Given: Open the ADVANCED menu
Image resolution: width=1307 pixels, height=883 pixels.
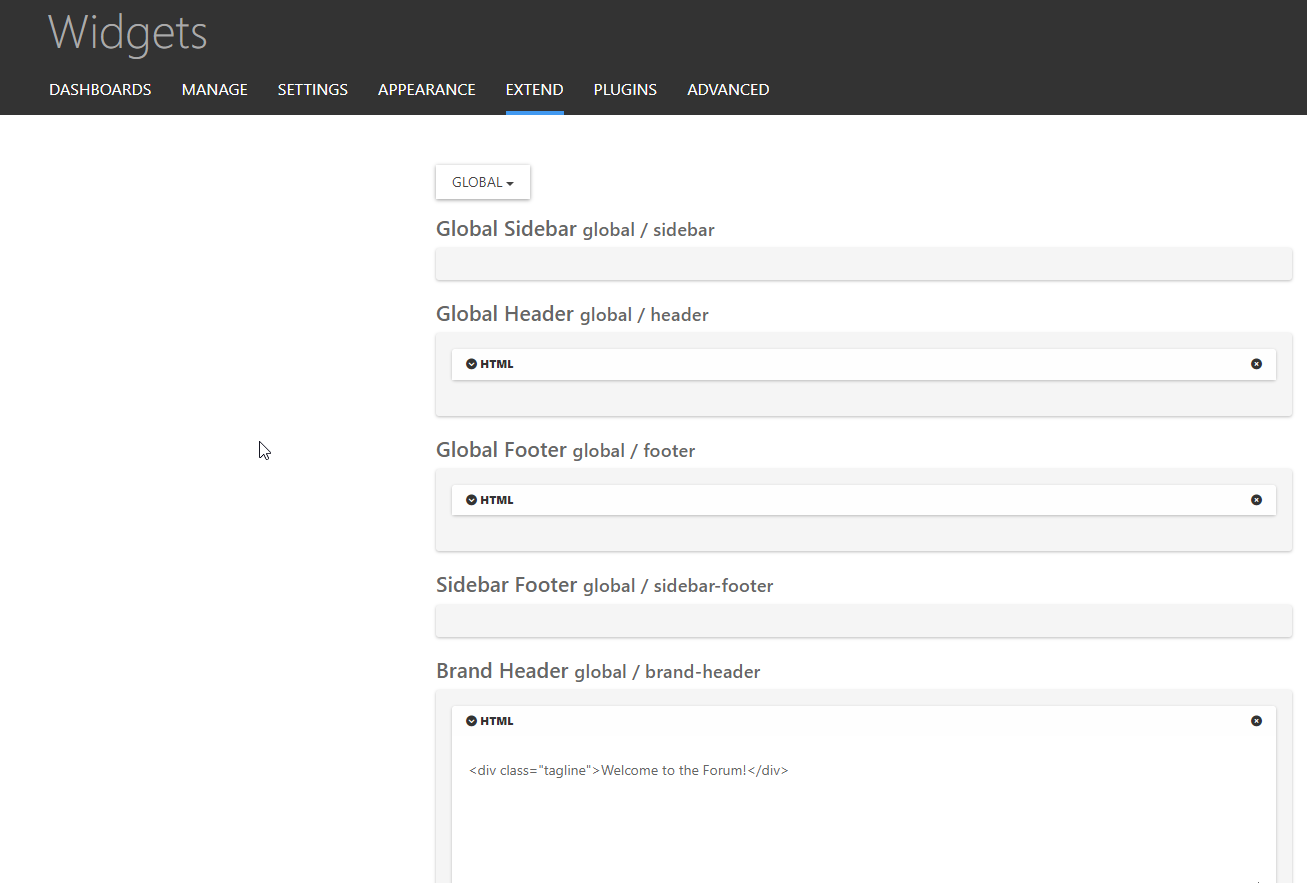Looking at the screenshot, I should point(728,90).
